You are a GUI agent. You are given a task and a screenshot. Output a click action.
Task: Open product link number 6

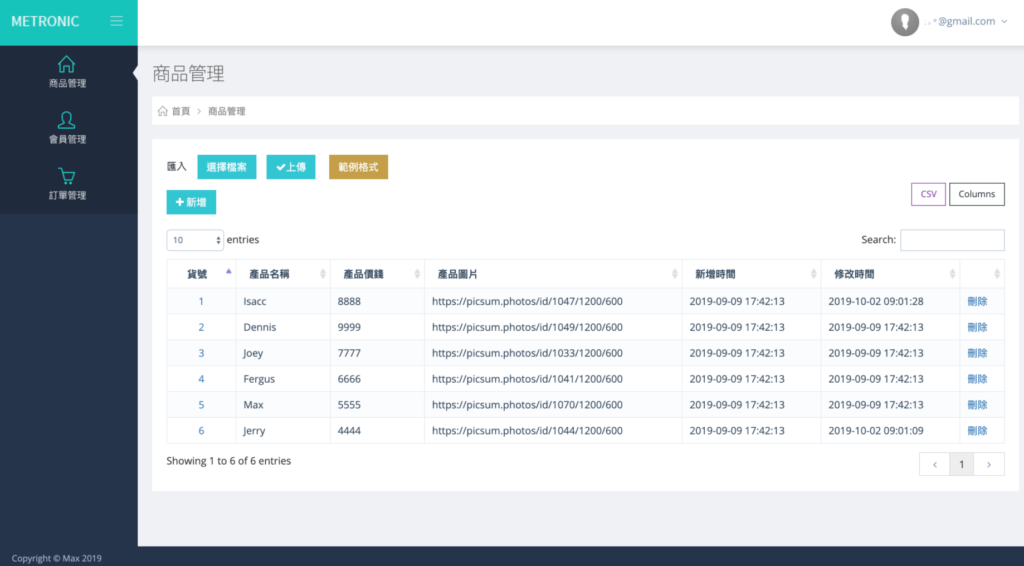tap(201, 431)
